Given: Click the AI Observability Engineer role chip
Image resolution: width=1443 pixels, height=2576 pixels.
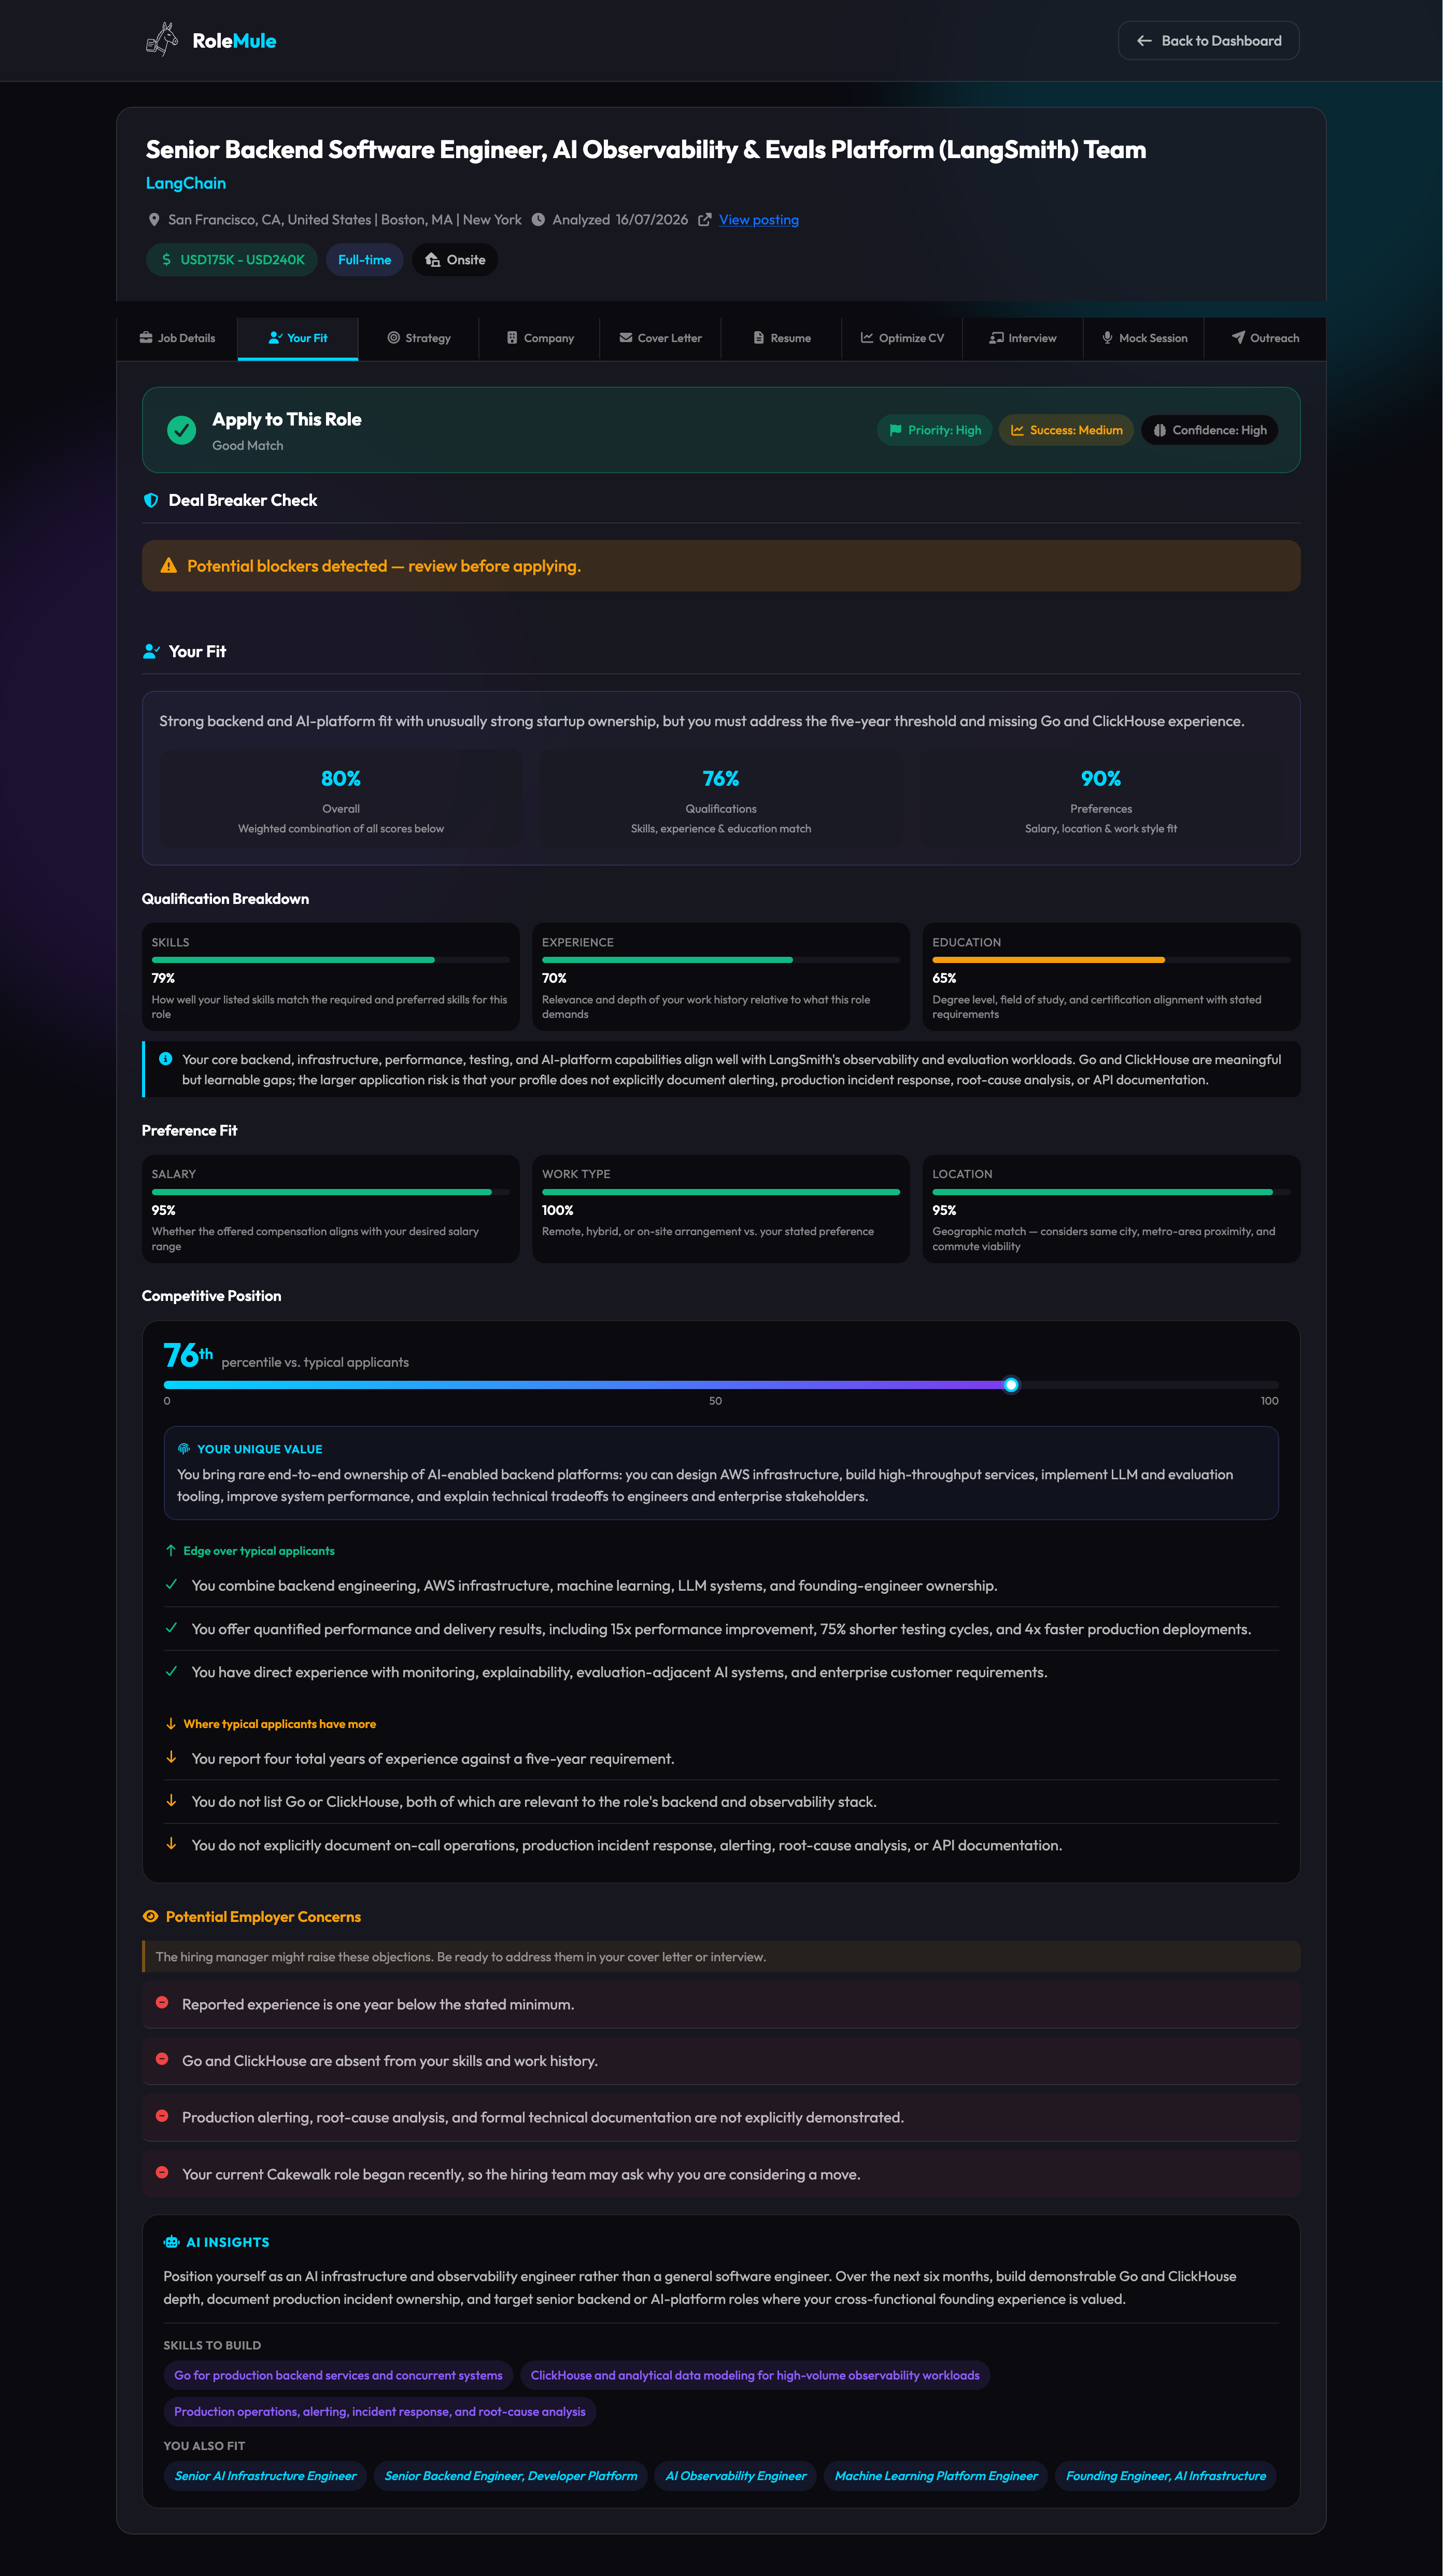Looking at the screenshot, I should 736,2476.
